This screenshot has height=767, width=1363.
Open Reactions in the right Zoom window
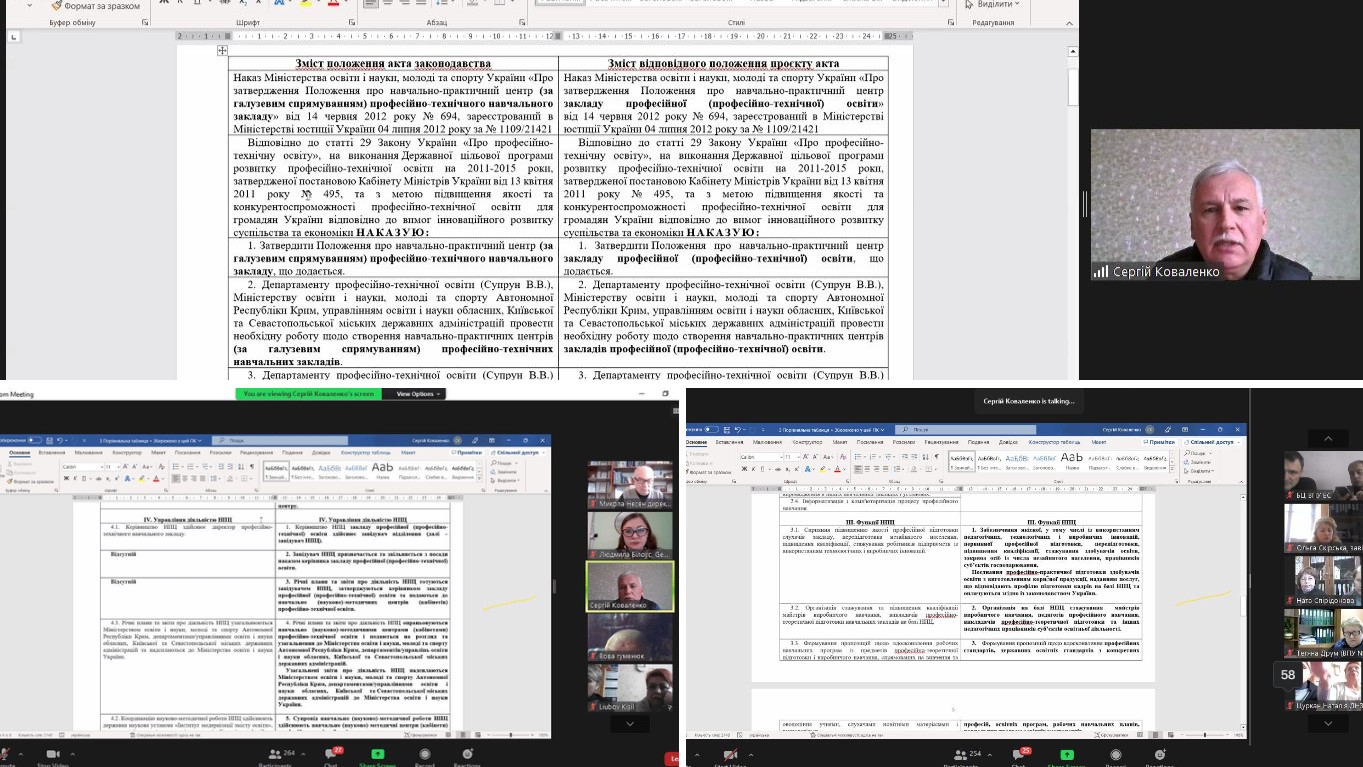(x=1160, y=755)
